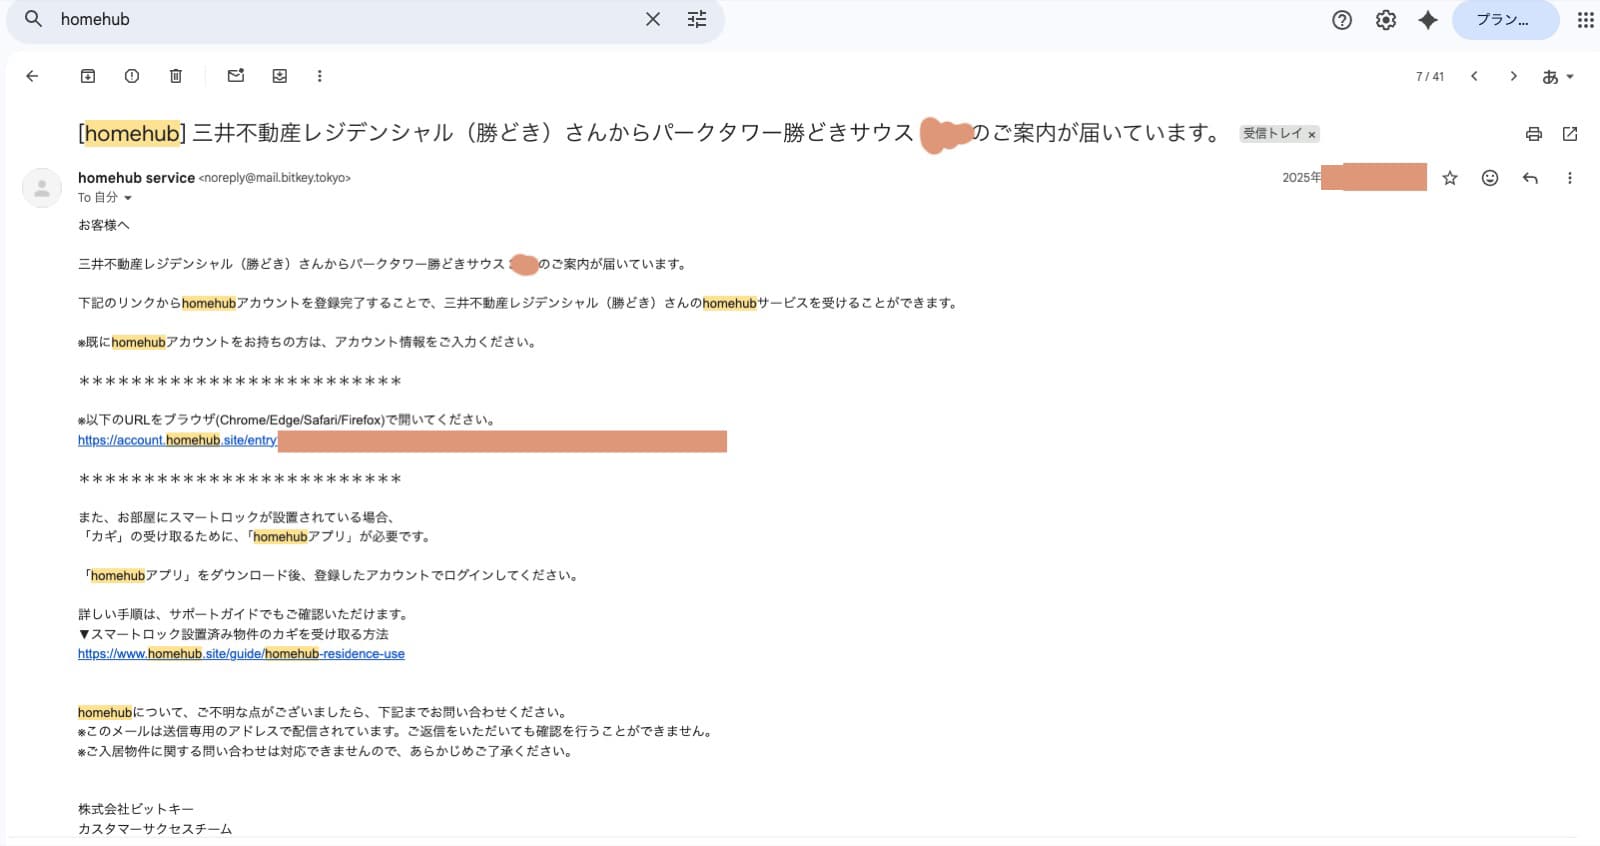Click the プラン upgrade button
The height and width of the screenshot is (846, 1600).
tap(1505, 20)
